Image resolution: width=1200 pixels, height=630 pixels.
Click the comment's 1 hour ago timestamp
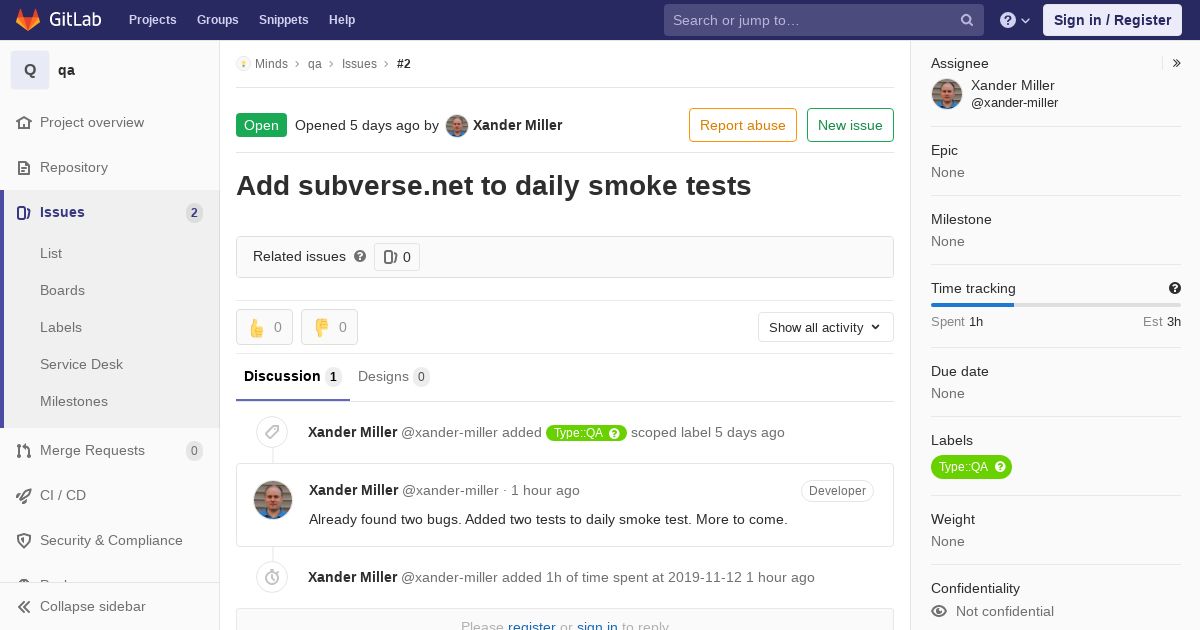coord(545,490)
